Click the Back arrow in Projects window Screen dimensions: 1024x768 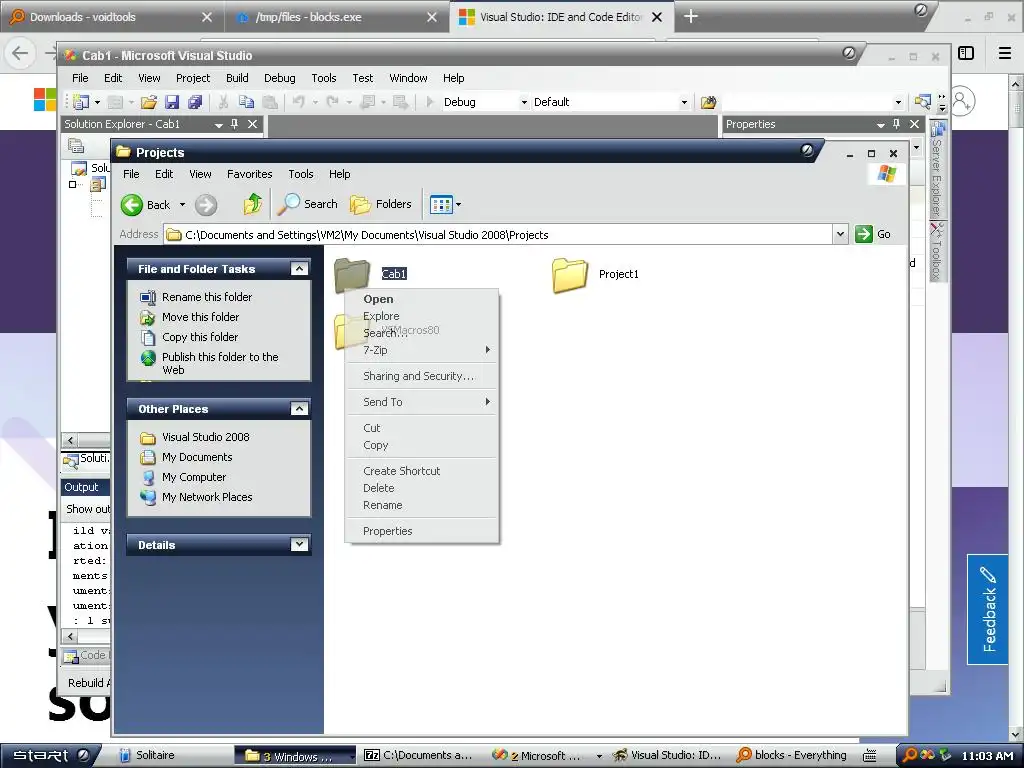point(131,205)
